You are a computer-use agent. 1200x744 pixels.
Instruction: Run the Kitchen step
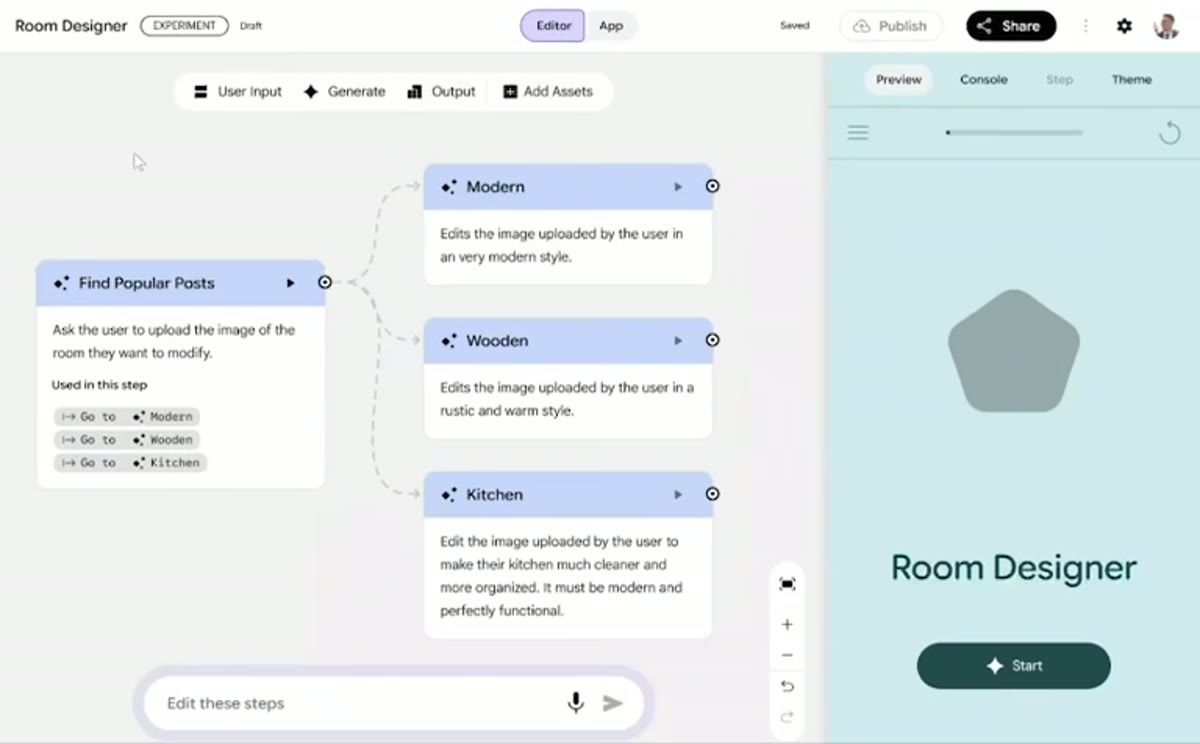pyautogui.click(x=678, y=494)
